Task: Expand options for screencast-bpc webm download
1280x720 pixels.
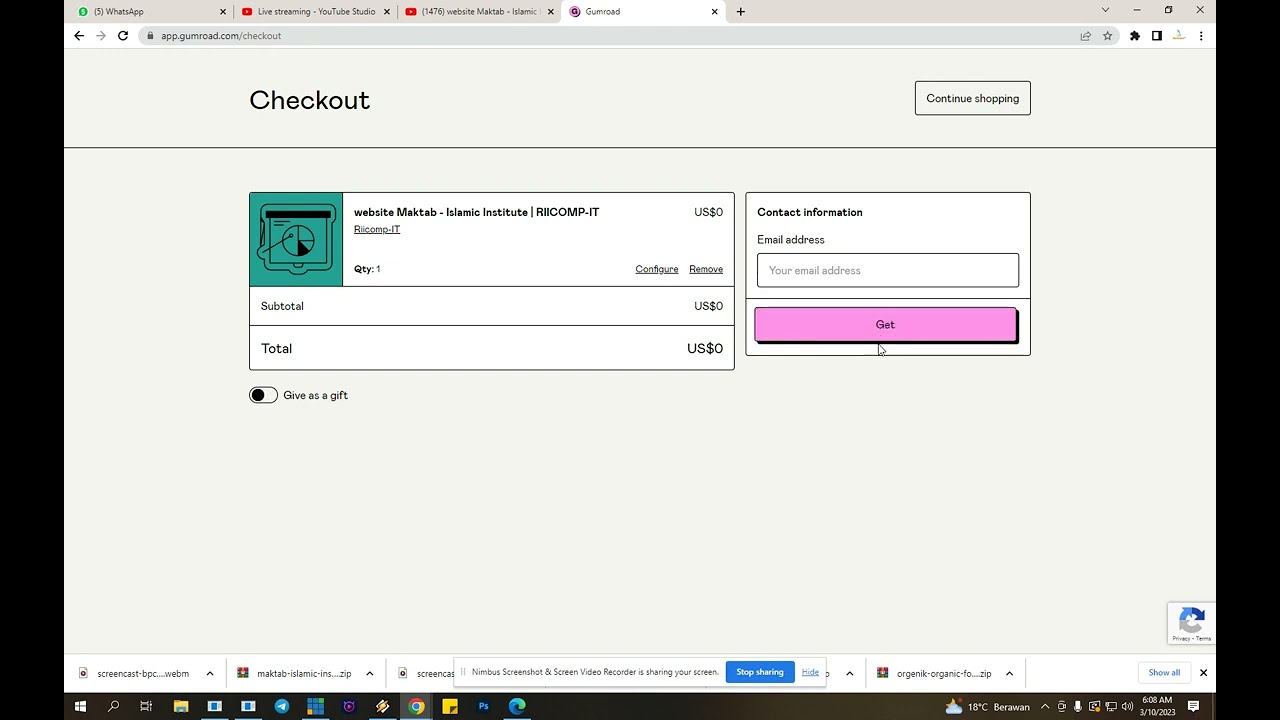Action: coord(210,674)
